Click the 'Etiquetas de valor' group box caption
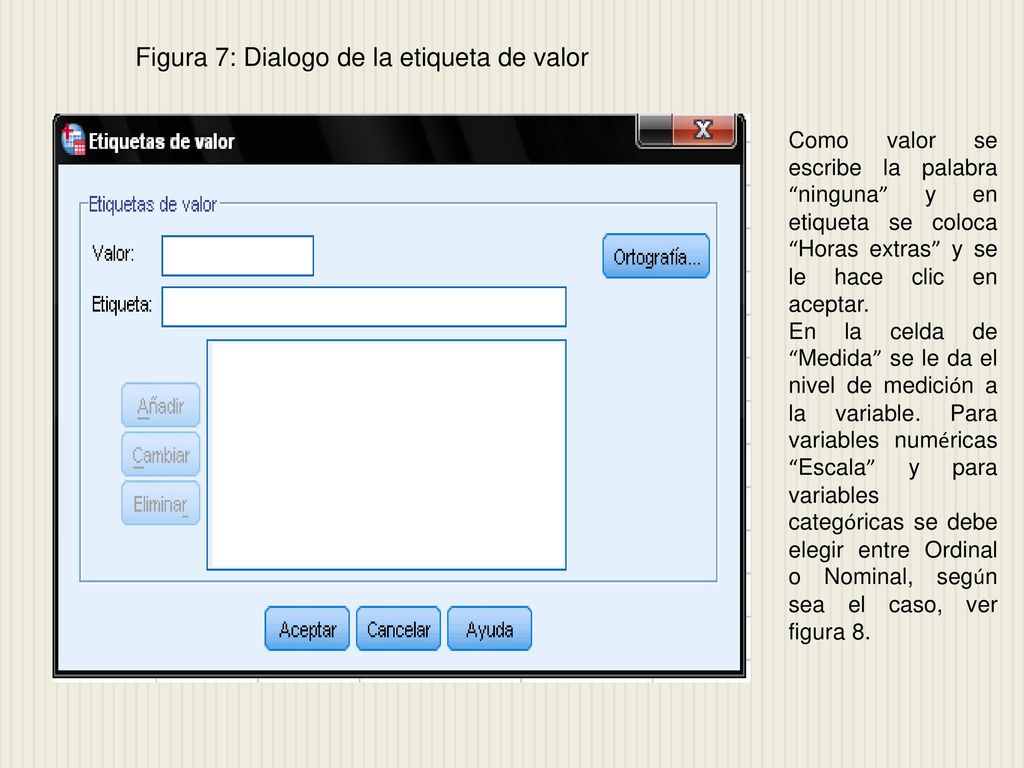 [152, 204]
